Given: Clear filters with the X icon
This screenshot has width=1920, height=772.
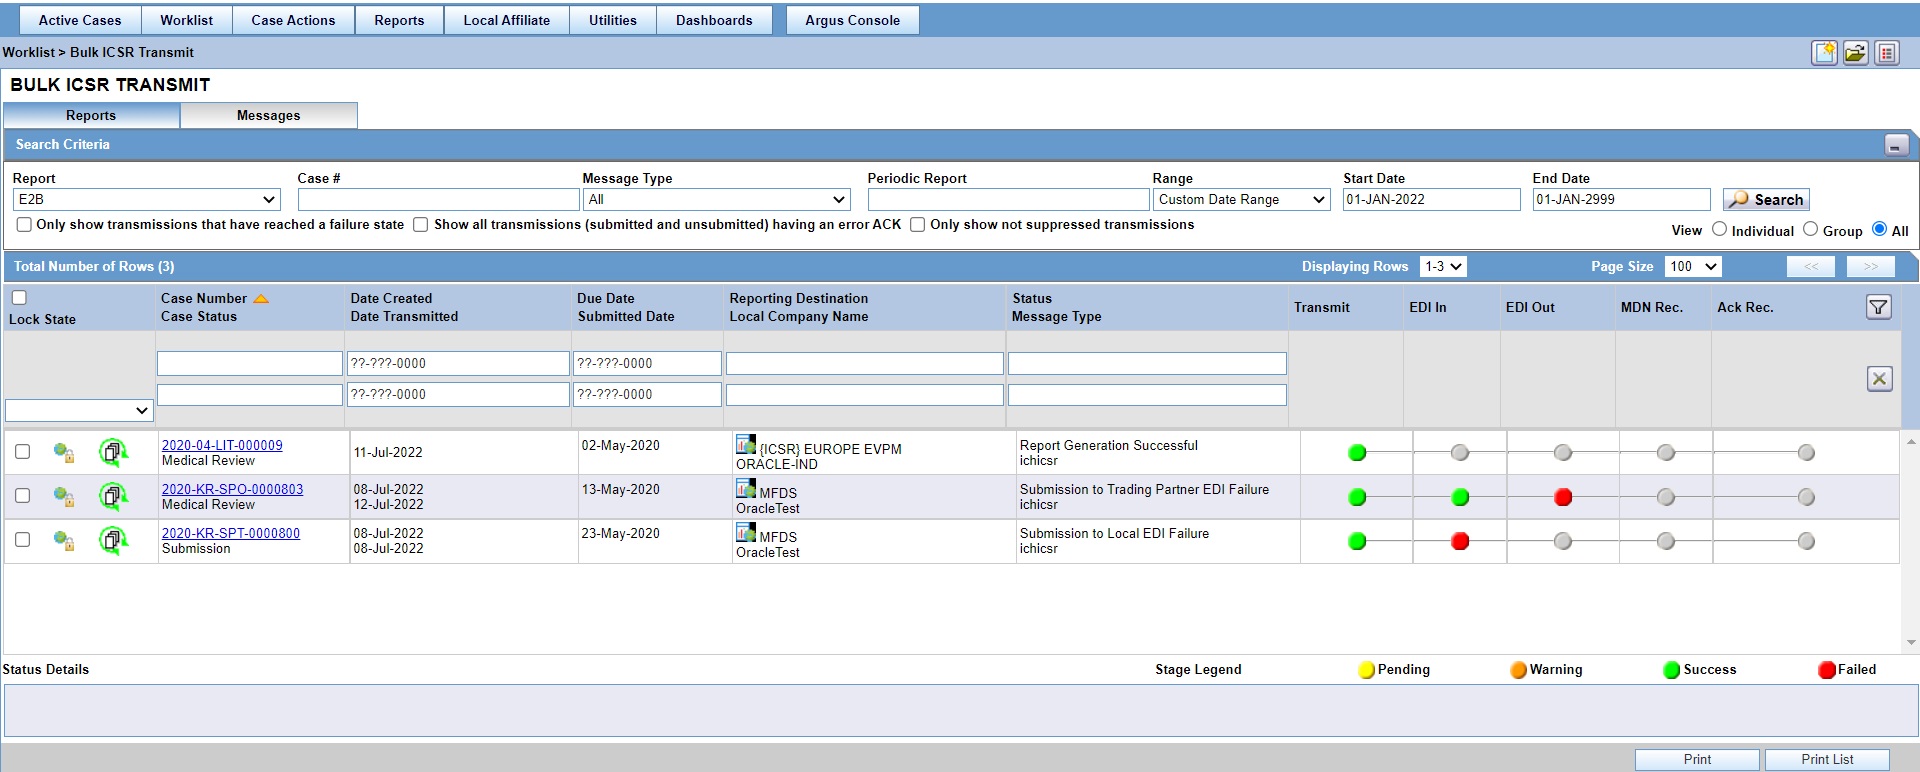Looking at the screenshot, I should [1879, 379].
